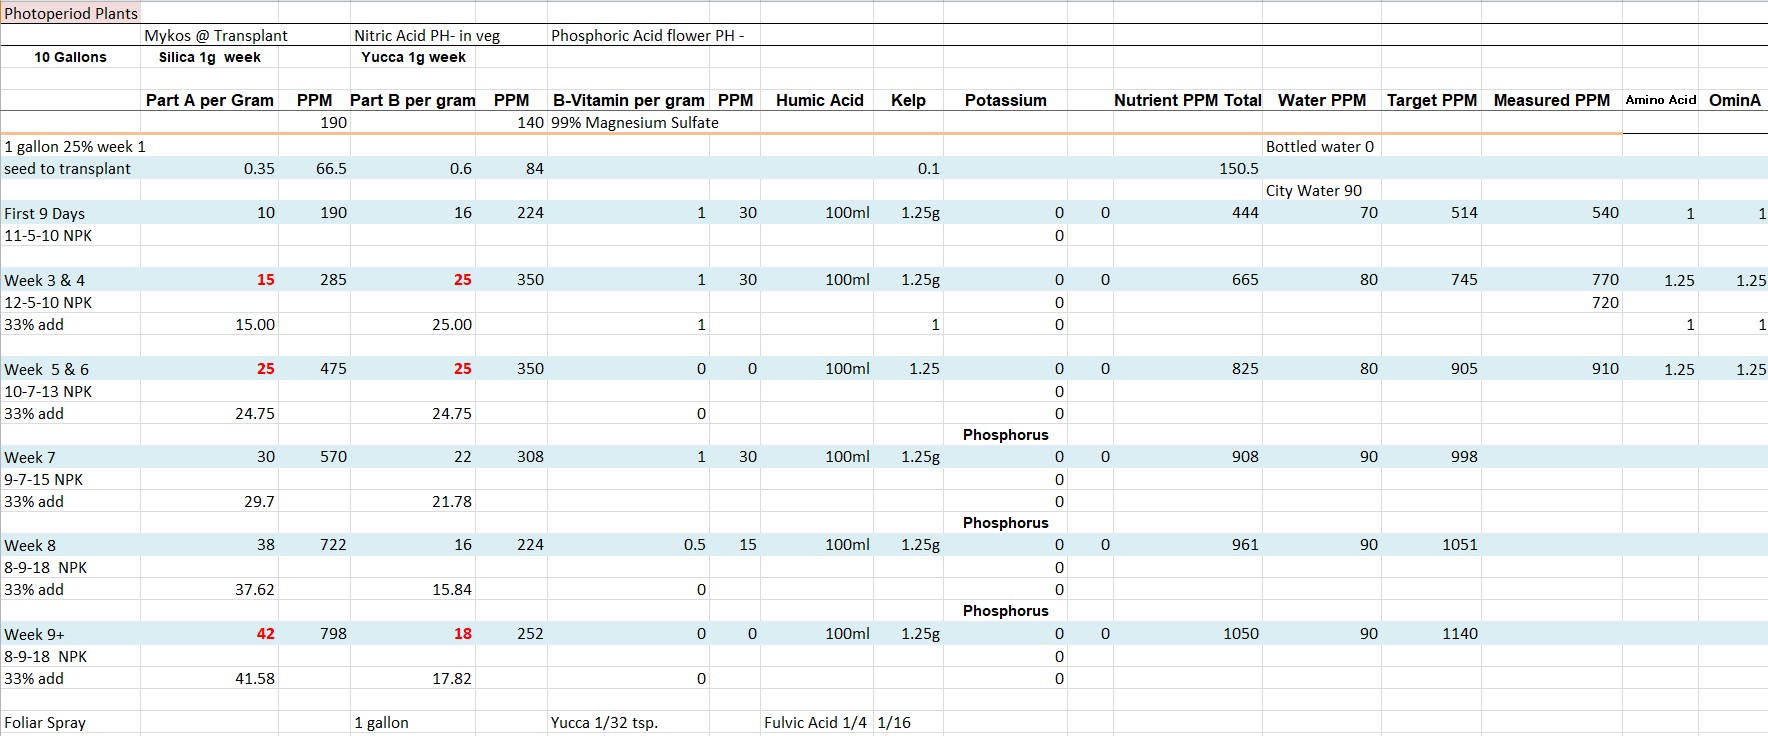Click the '1050' nutrient PPM total cell

pos(1241,633)
